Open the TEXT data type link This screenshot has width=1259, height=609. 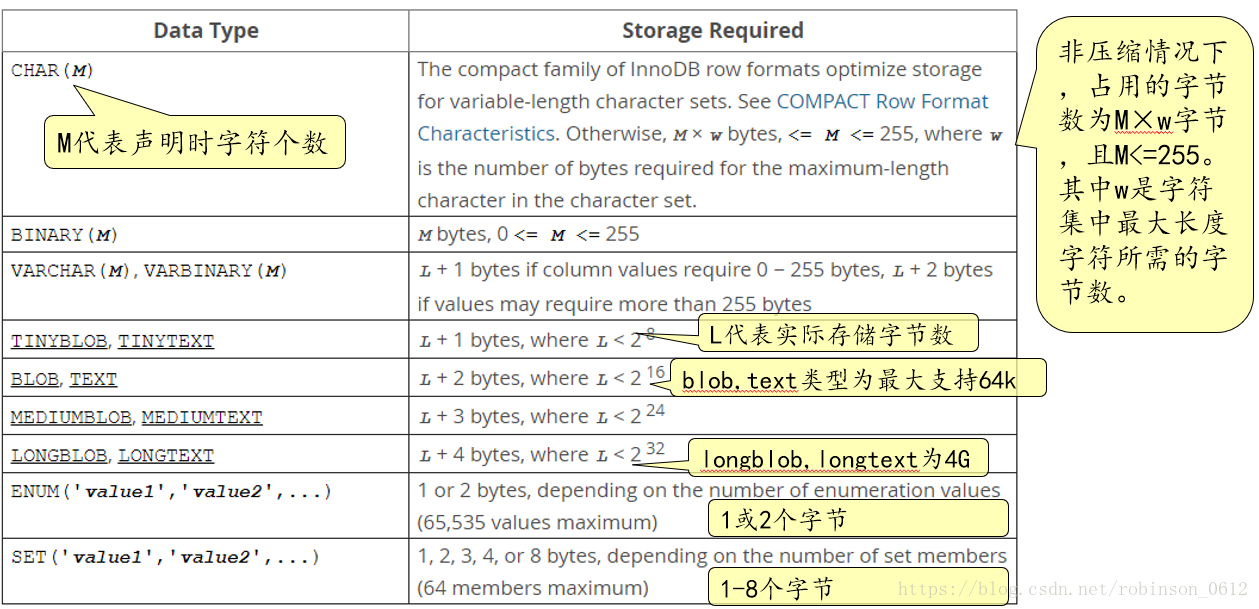pyautogui.click(x=93, y=380)
